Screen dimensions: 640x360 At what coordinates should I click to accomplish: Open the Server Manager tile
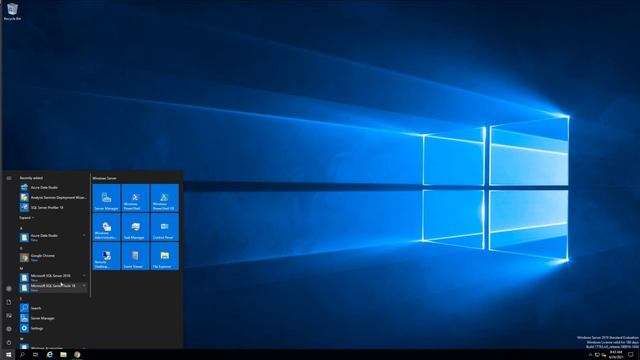(x=107, y=198)
